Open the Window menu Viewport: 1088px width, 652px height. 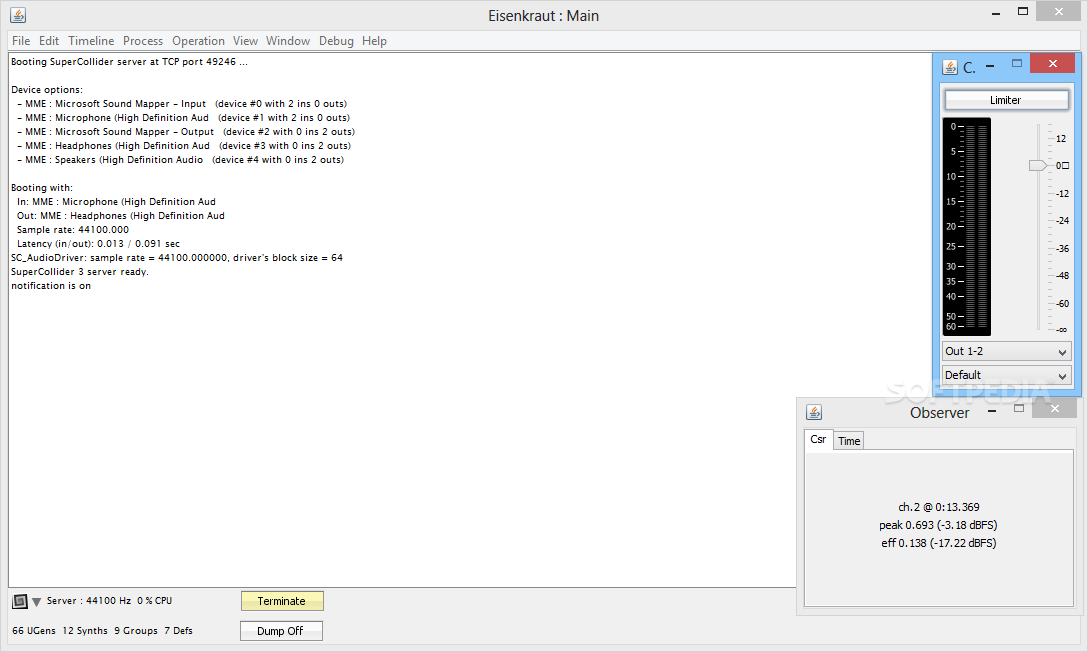288,41
